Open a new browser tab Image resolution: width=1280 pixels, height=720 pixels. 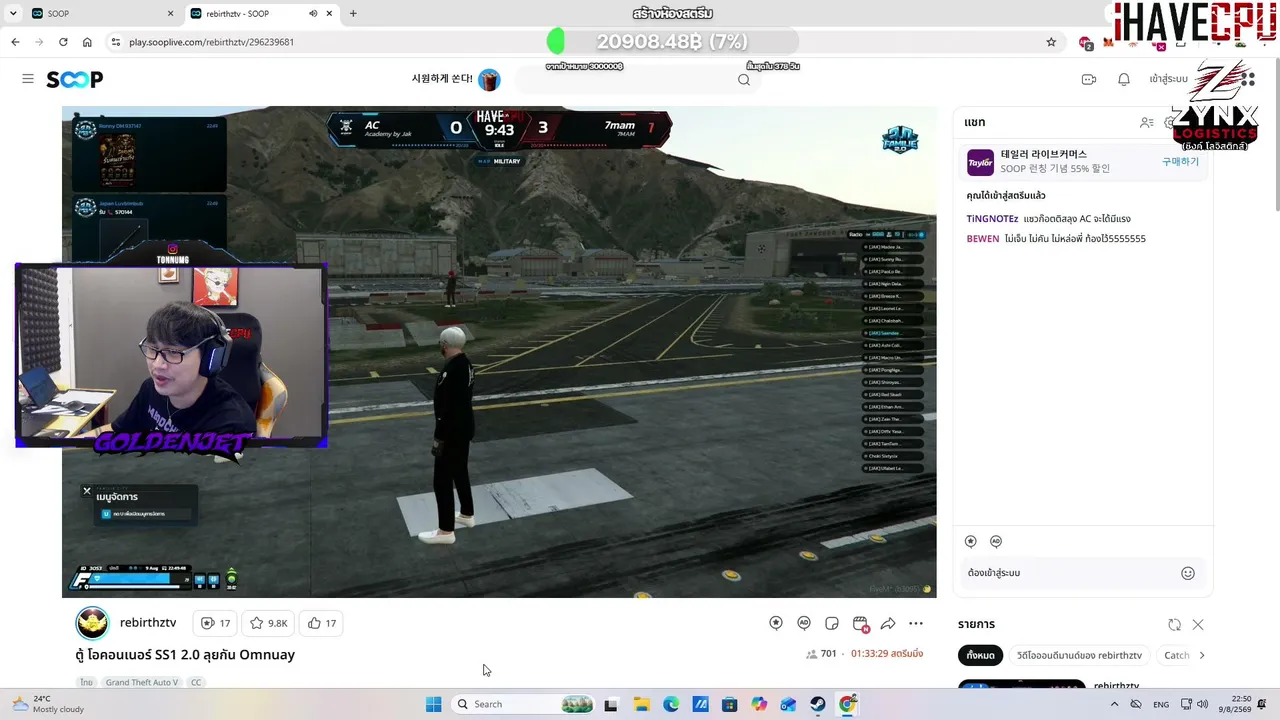coord(353,13)
